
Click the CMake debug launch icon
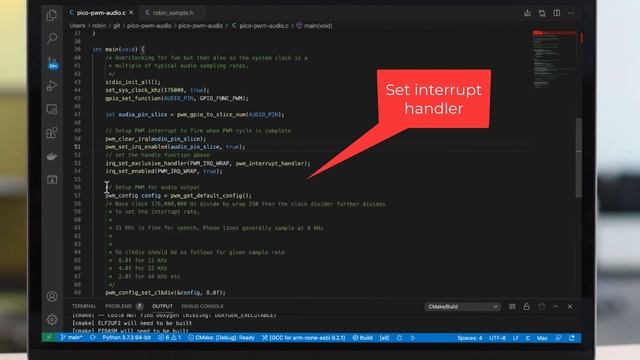(400, 338)
